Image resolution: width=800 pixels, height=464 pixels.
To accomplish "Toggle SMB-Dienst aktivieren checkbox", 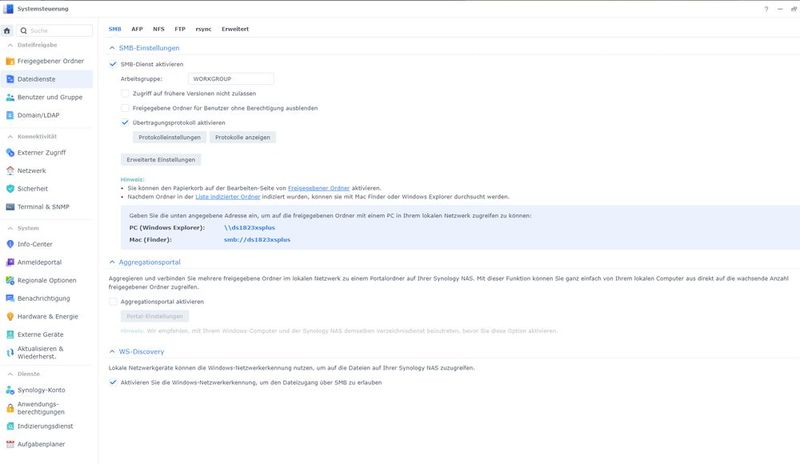I will tap(113, 64).
